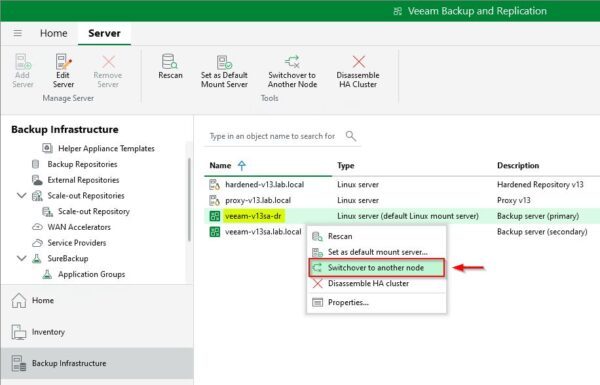
Task: Click the Add Server ribbon button
Action: (23, 71)
